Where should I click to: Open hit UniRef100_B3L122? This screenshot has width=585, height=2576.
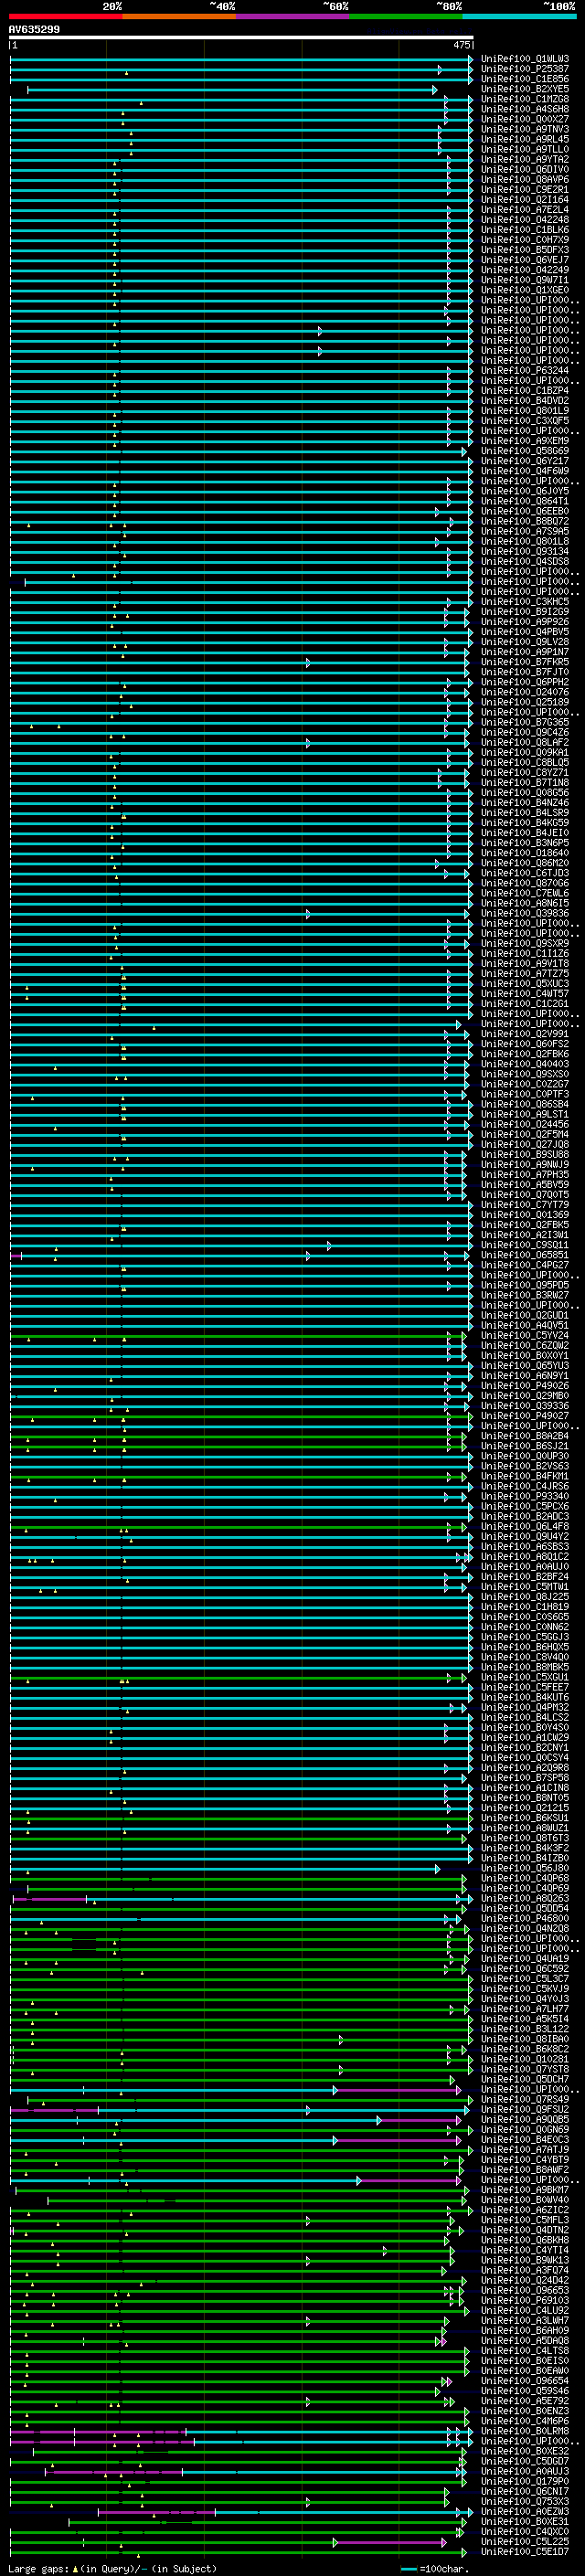pos(525,2030)
